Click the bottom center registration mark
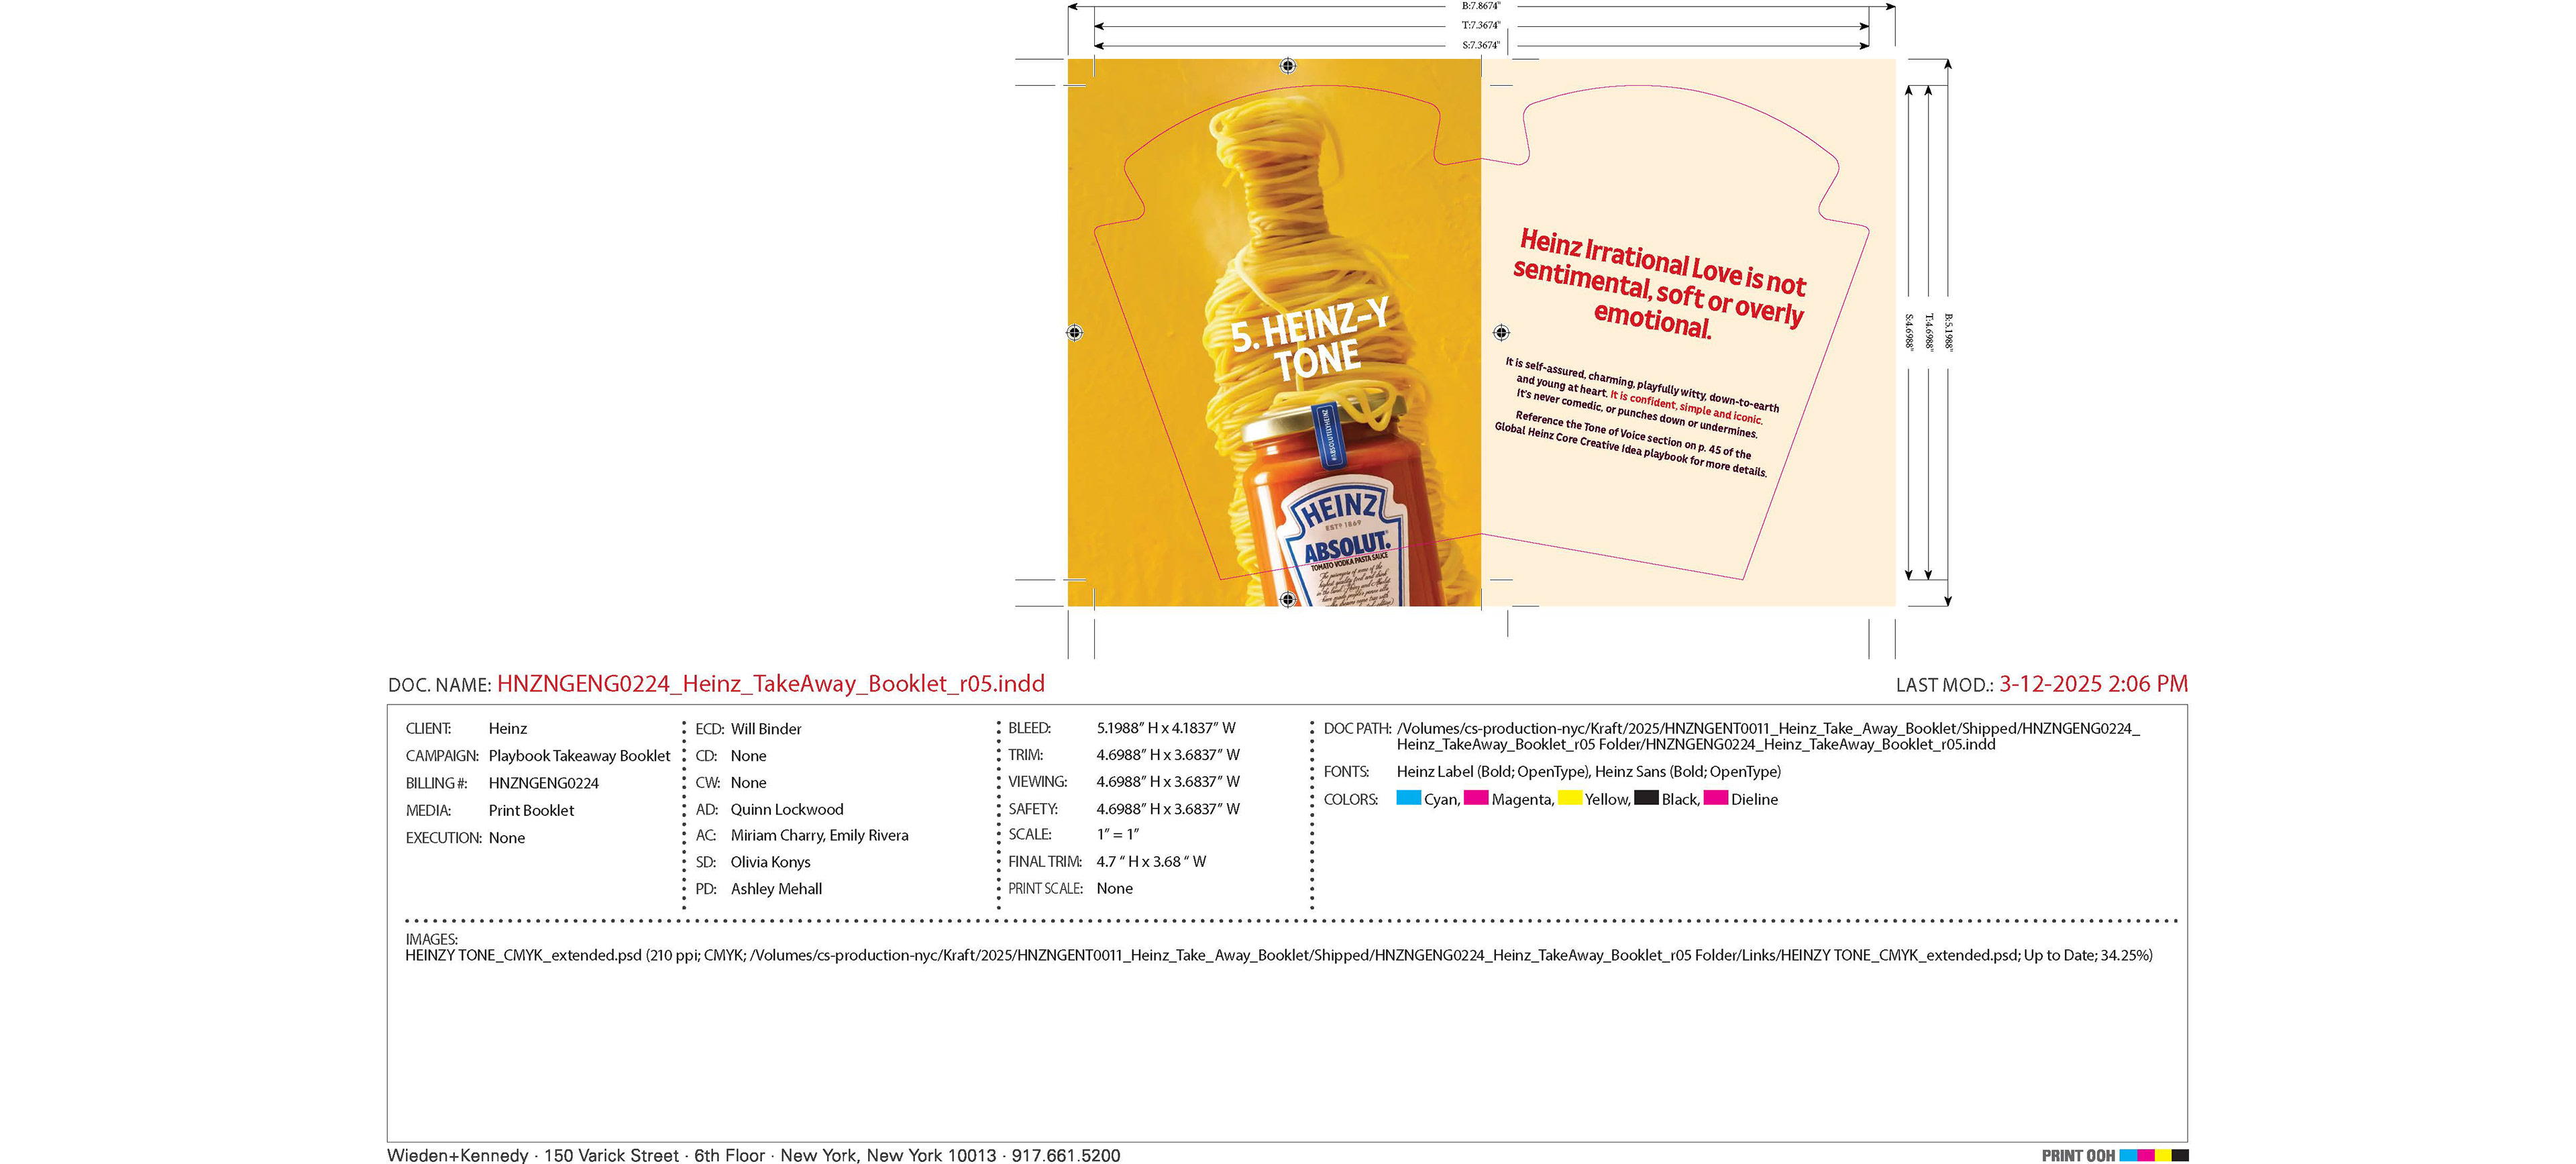This screenshot has width=2576, height=1164. click(1288, 599)
